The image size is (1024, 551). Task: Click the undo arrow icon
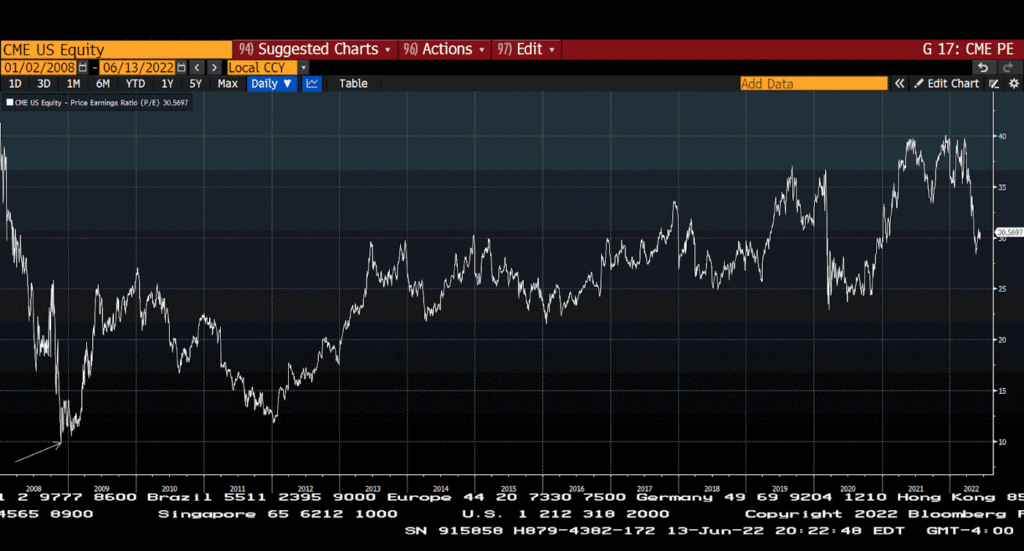click(984, 67)
